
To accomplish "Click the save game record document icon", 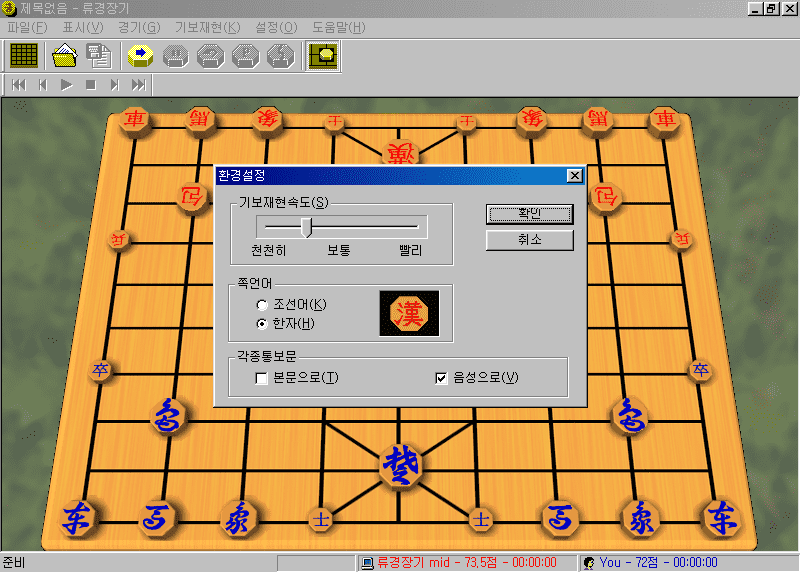I will tap(98, 55).
